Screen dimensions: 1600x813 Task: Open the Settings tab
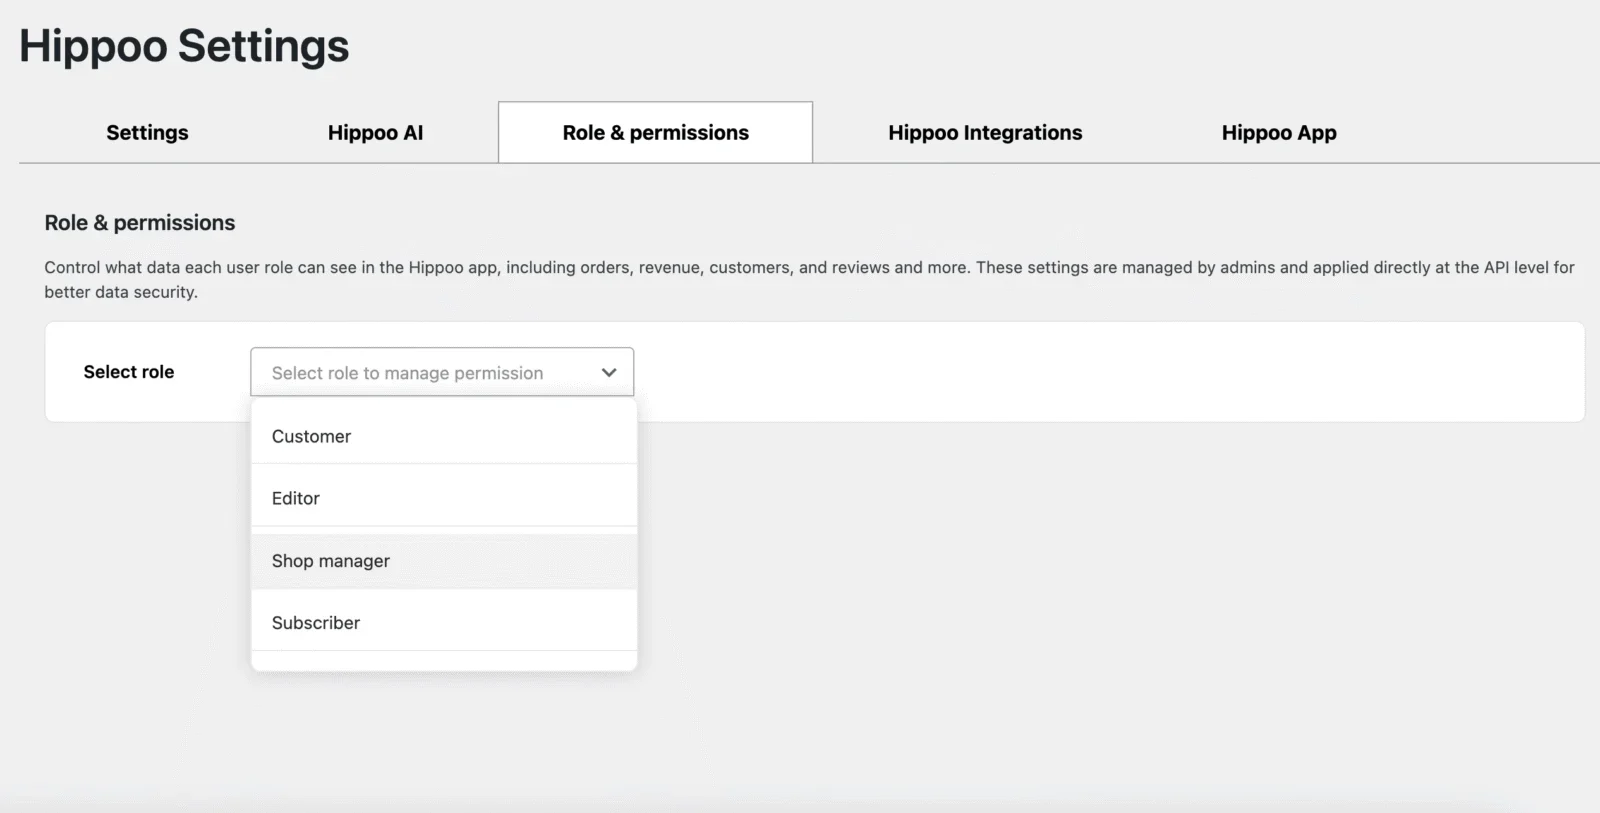tap(147, 133)
